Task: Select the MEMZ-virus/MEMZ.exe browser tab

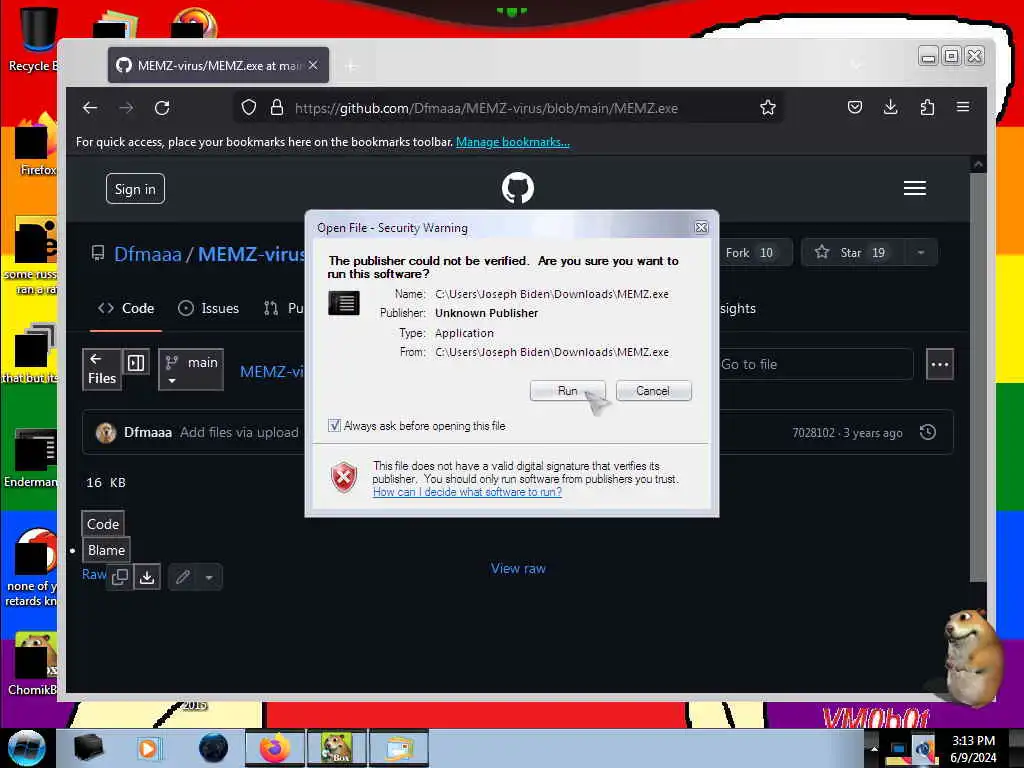Action: (x=218, y=65)
